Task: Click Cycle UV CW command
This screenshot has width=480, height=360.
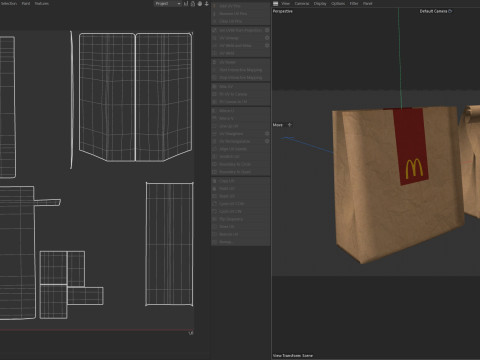Action: 241,212
